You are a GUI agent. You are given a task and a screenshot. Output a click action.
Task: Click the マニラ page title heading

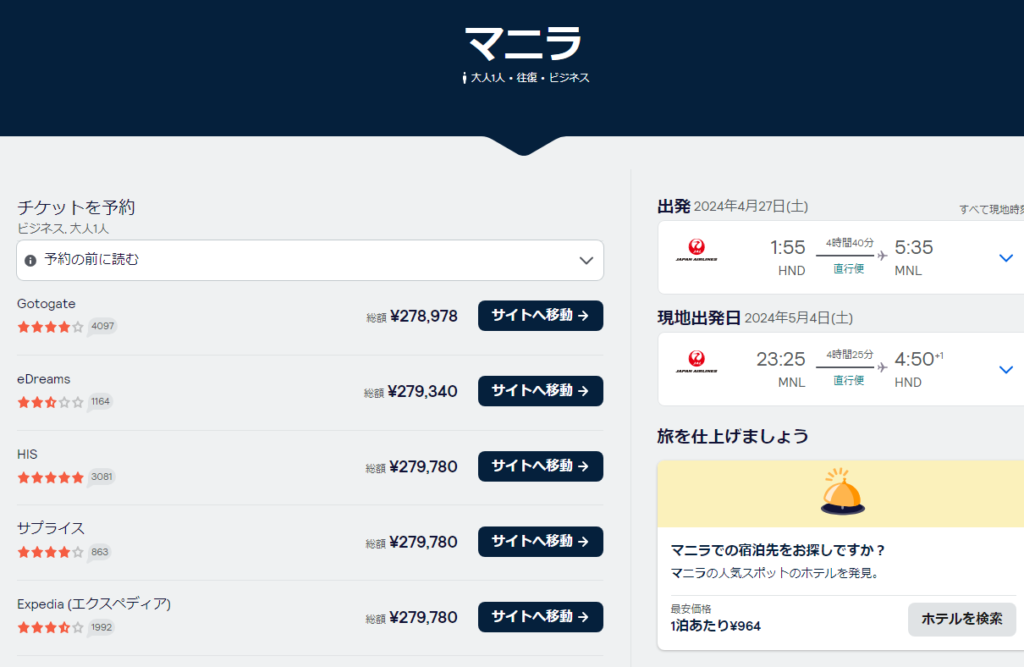(523, 43)
